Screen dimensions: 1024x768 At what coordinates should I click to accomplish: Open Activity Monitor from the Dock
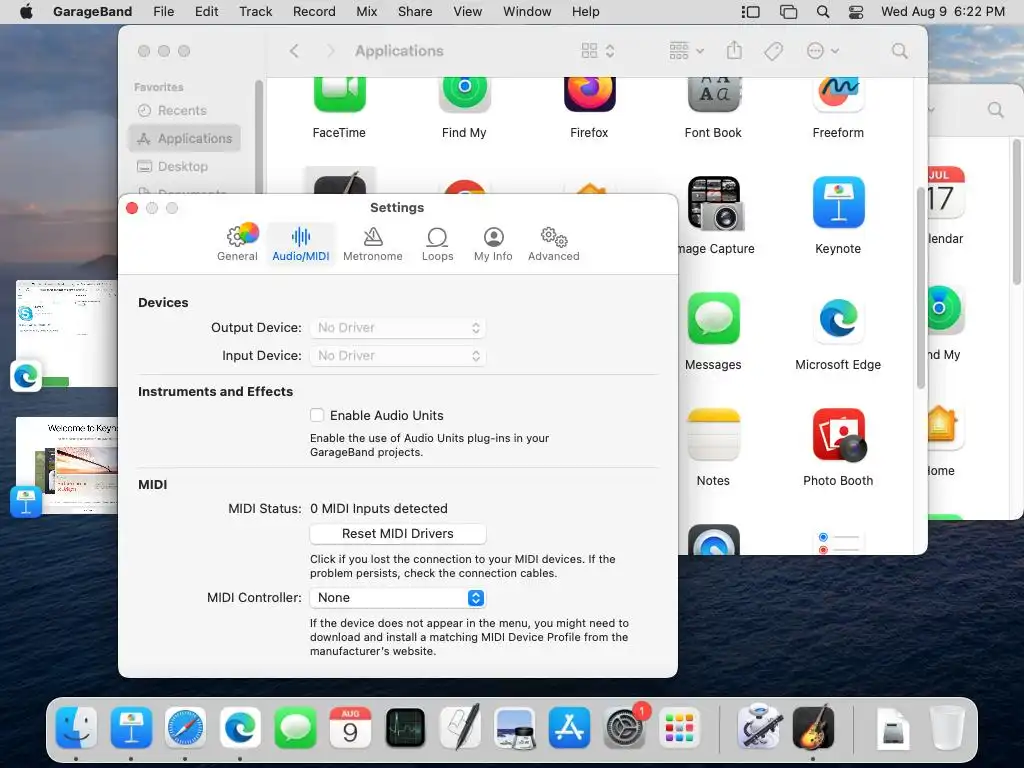[x=405, y=728]
